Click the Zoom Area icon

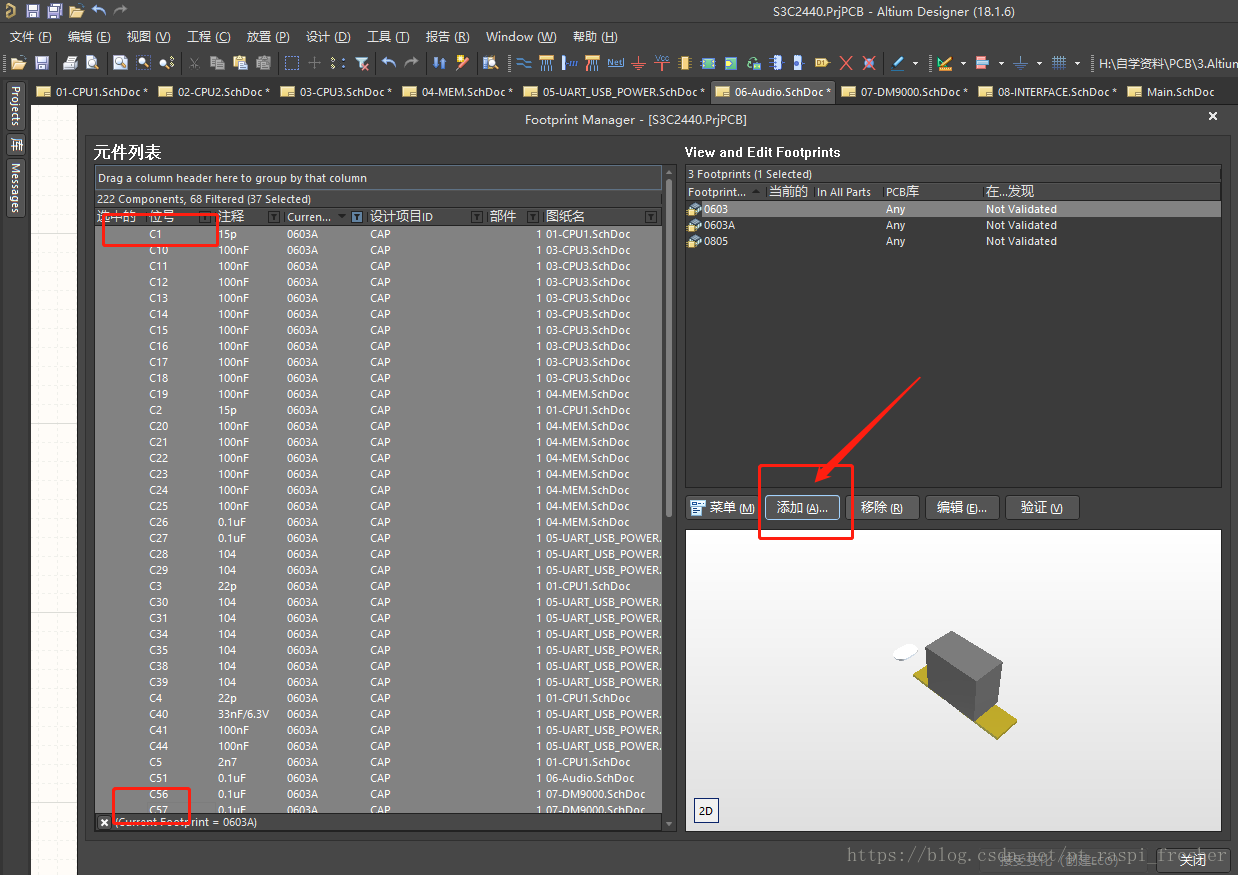click(143, 63)
